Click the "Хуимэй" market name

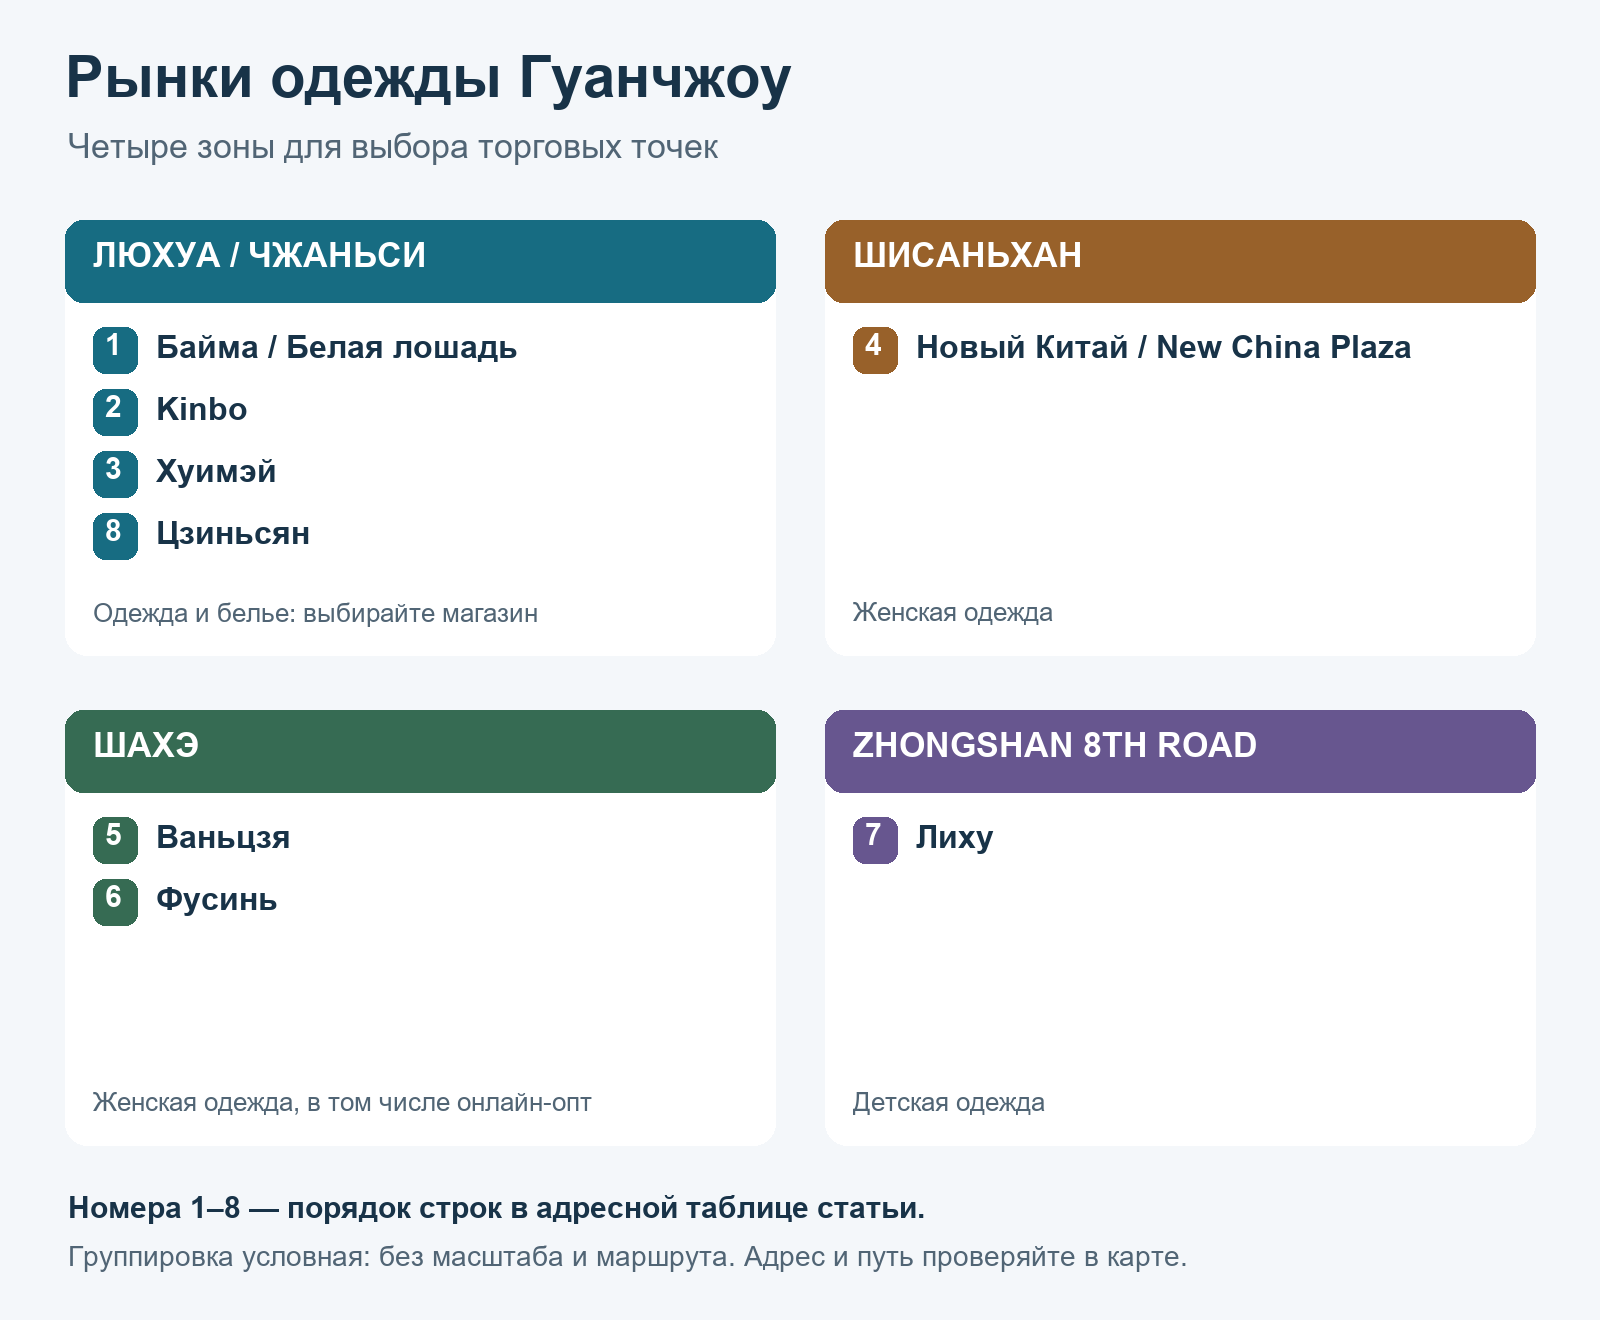pyautogui.click(x=216, y=471)
